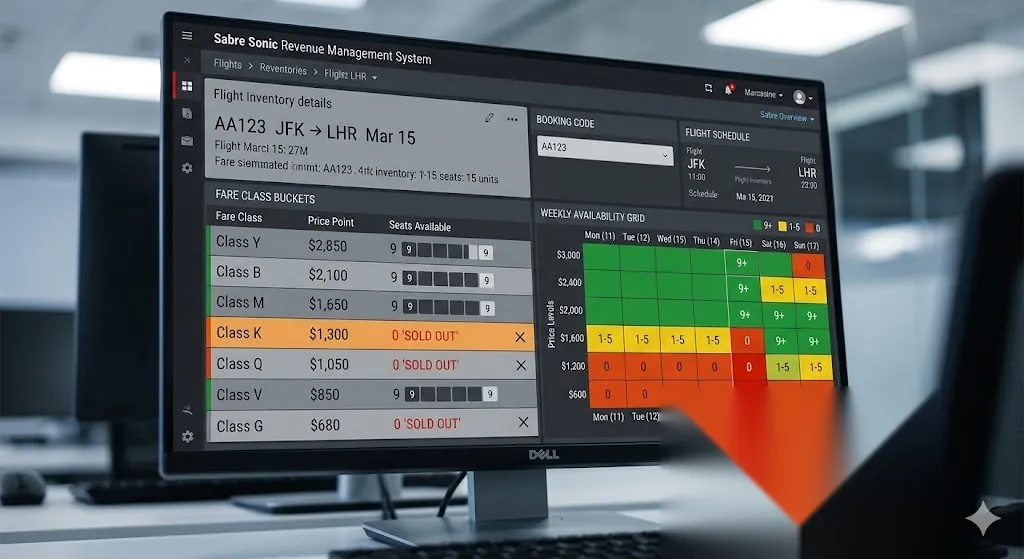
Task: Click LHR 23:00 in Flight Schedule
Action: pos(808,178)
